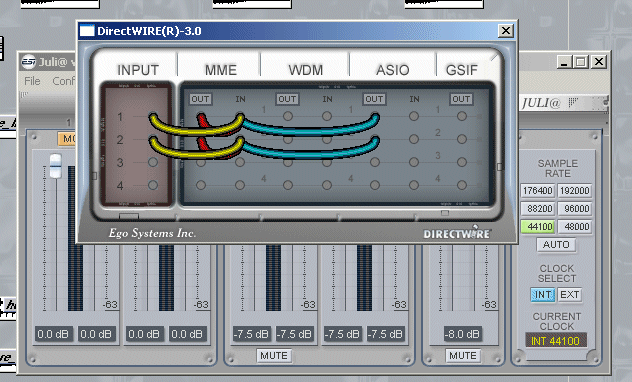Click the GSIF OUT port on row 1

(x=462, y=116)
